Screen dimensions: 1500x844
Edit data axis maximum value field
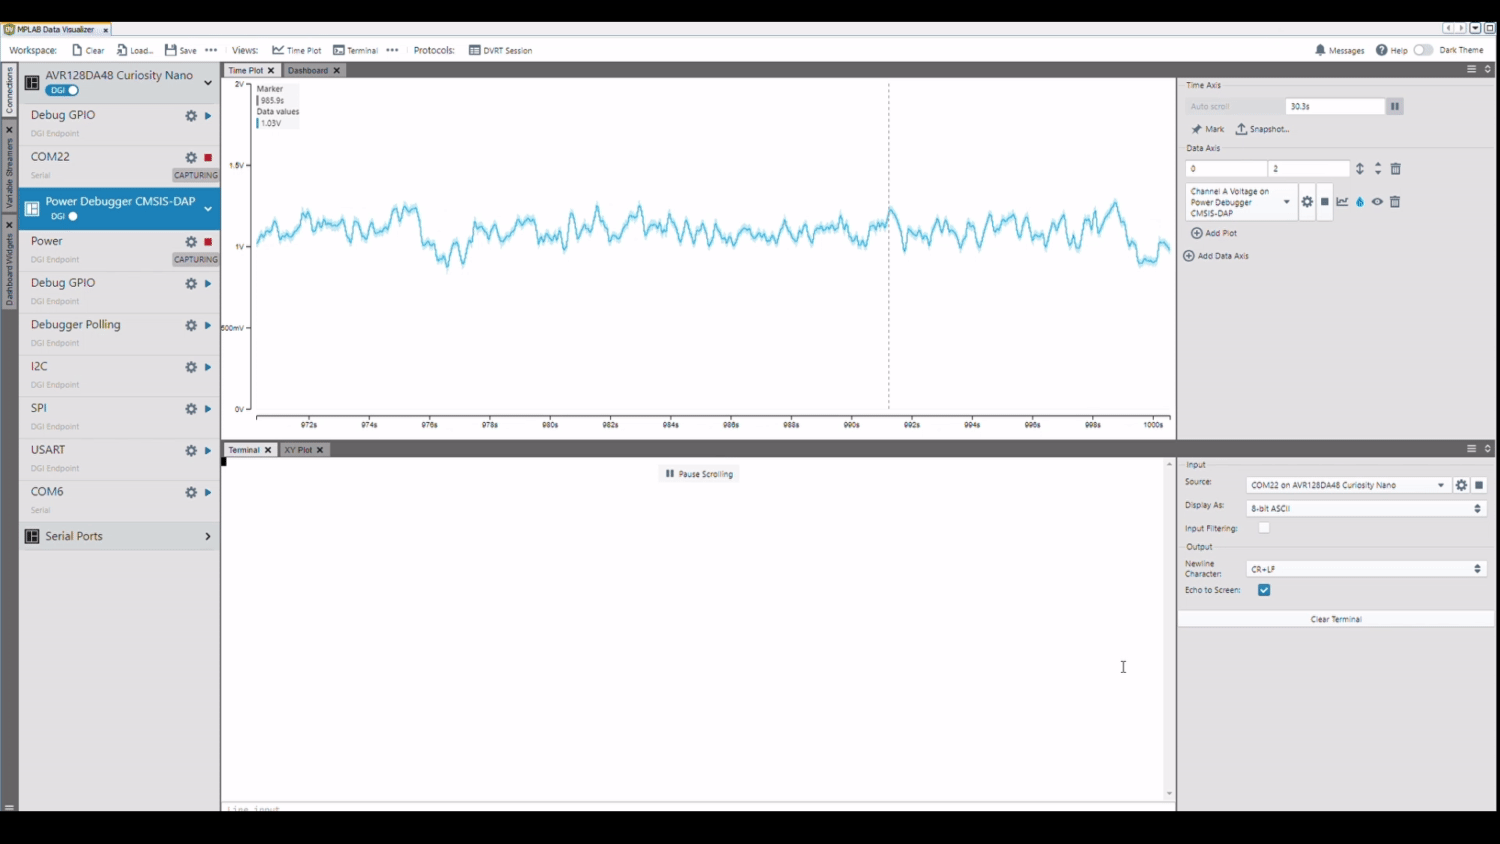pyautogui.click(x=1308, y=169)
